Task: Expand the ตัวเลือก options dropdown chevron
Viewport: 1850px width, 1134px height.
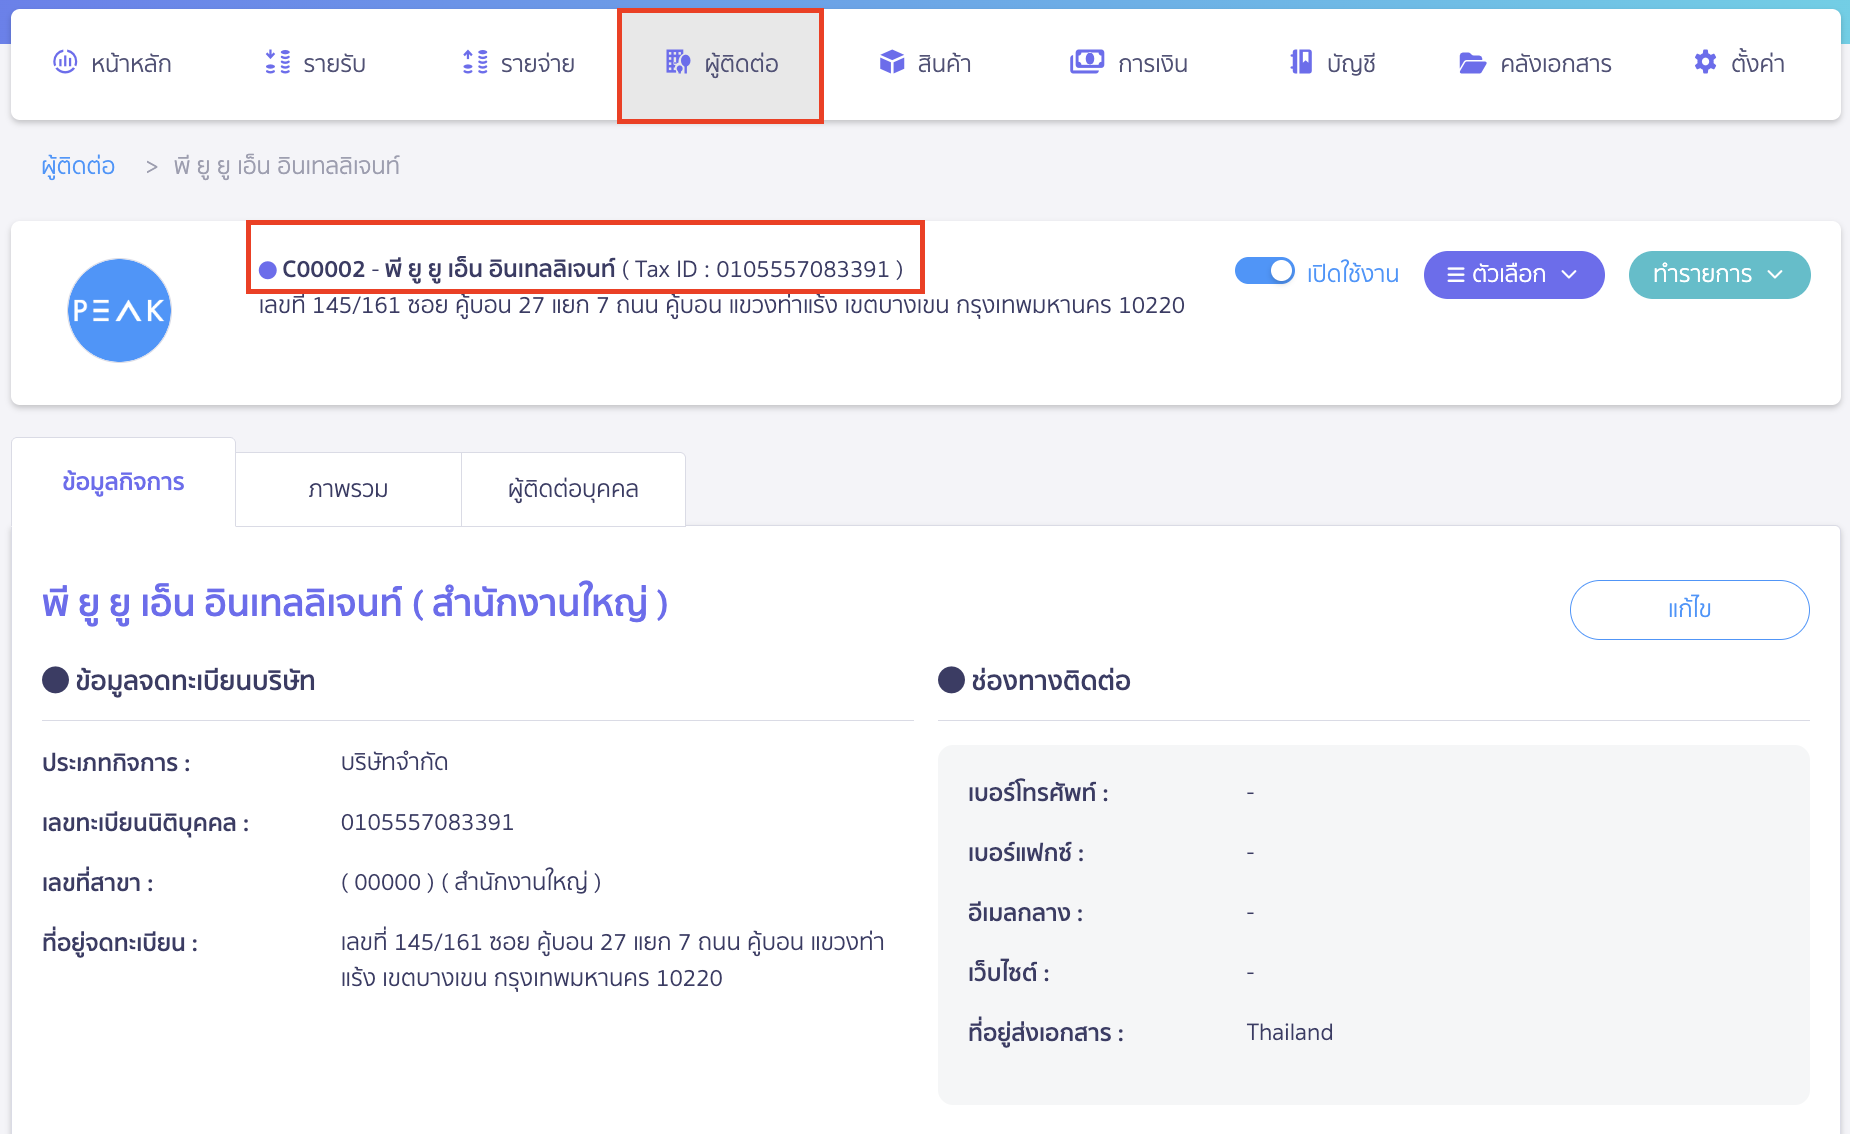Action: (1569, 275)
